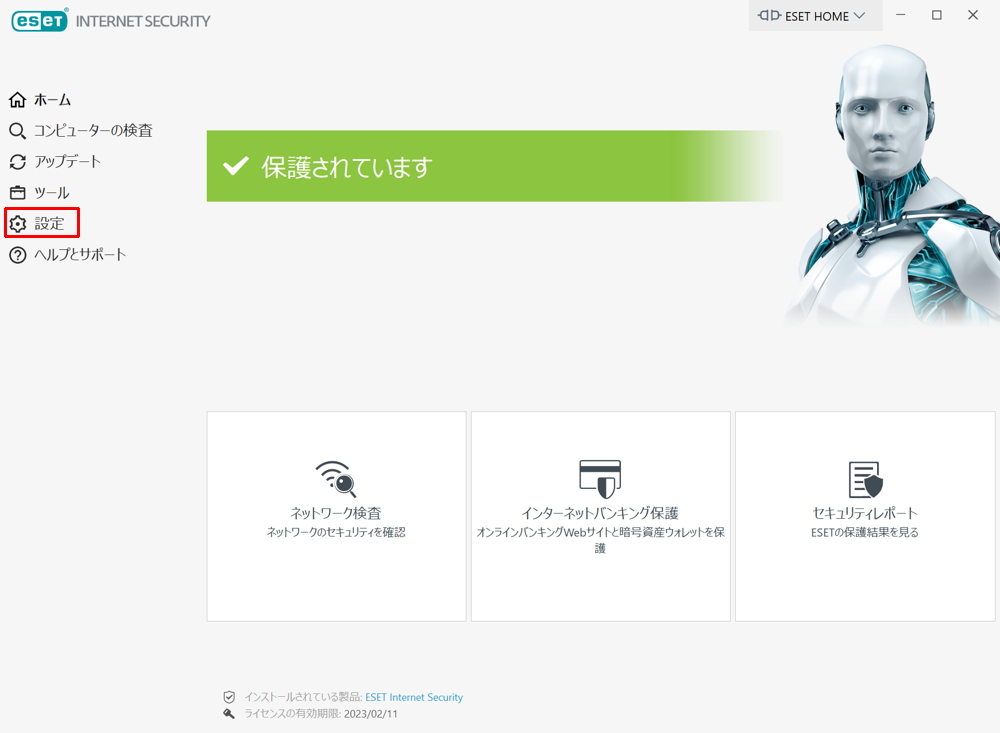
Task: Click the ESET logo at top left
Action: point(39,20)
